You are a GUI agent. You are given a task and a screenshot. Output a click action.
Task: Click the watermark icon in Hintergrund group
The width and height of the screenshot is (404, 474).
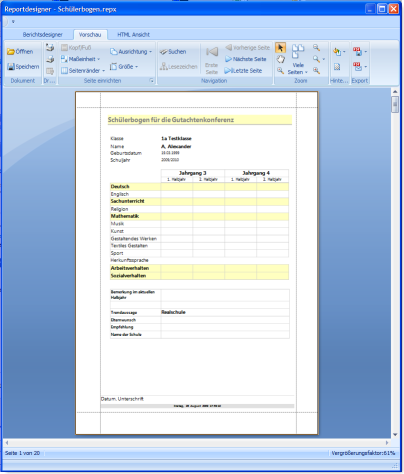[337, 67]
